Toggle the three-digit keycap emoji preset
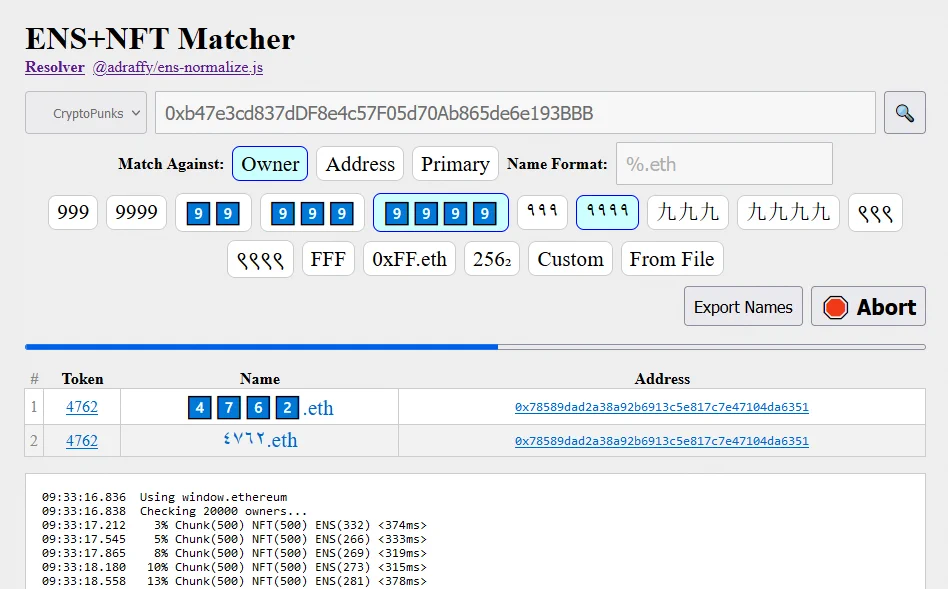The height and width of the screenshot is (589, 948). [x=312, y=212]
